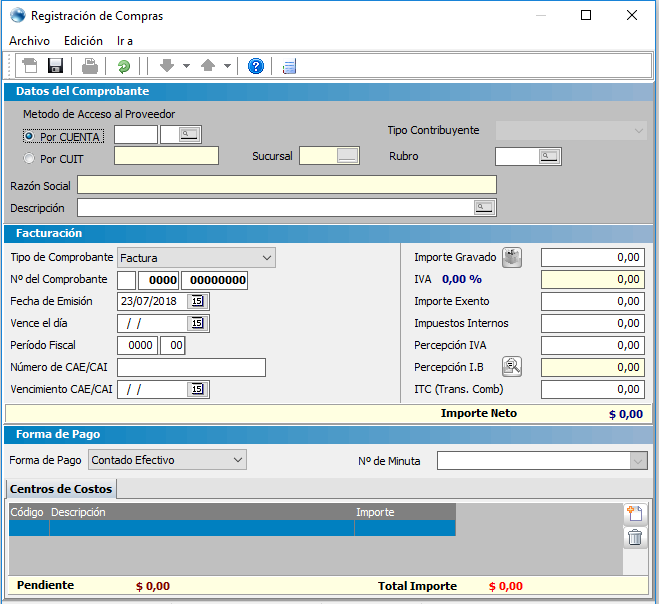
Task: Click the Razón Social input field
Action: 286,185
